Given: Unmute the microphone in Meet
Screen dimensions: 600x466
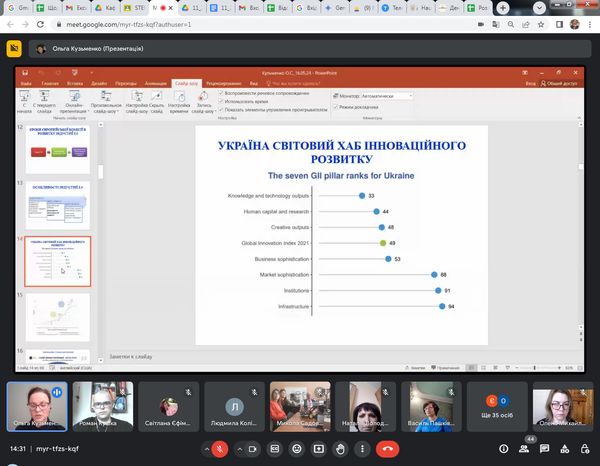Looking at the screenshot, I should [x=221, y=448].
